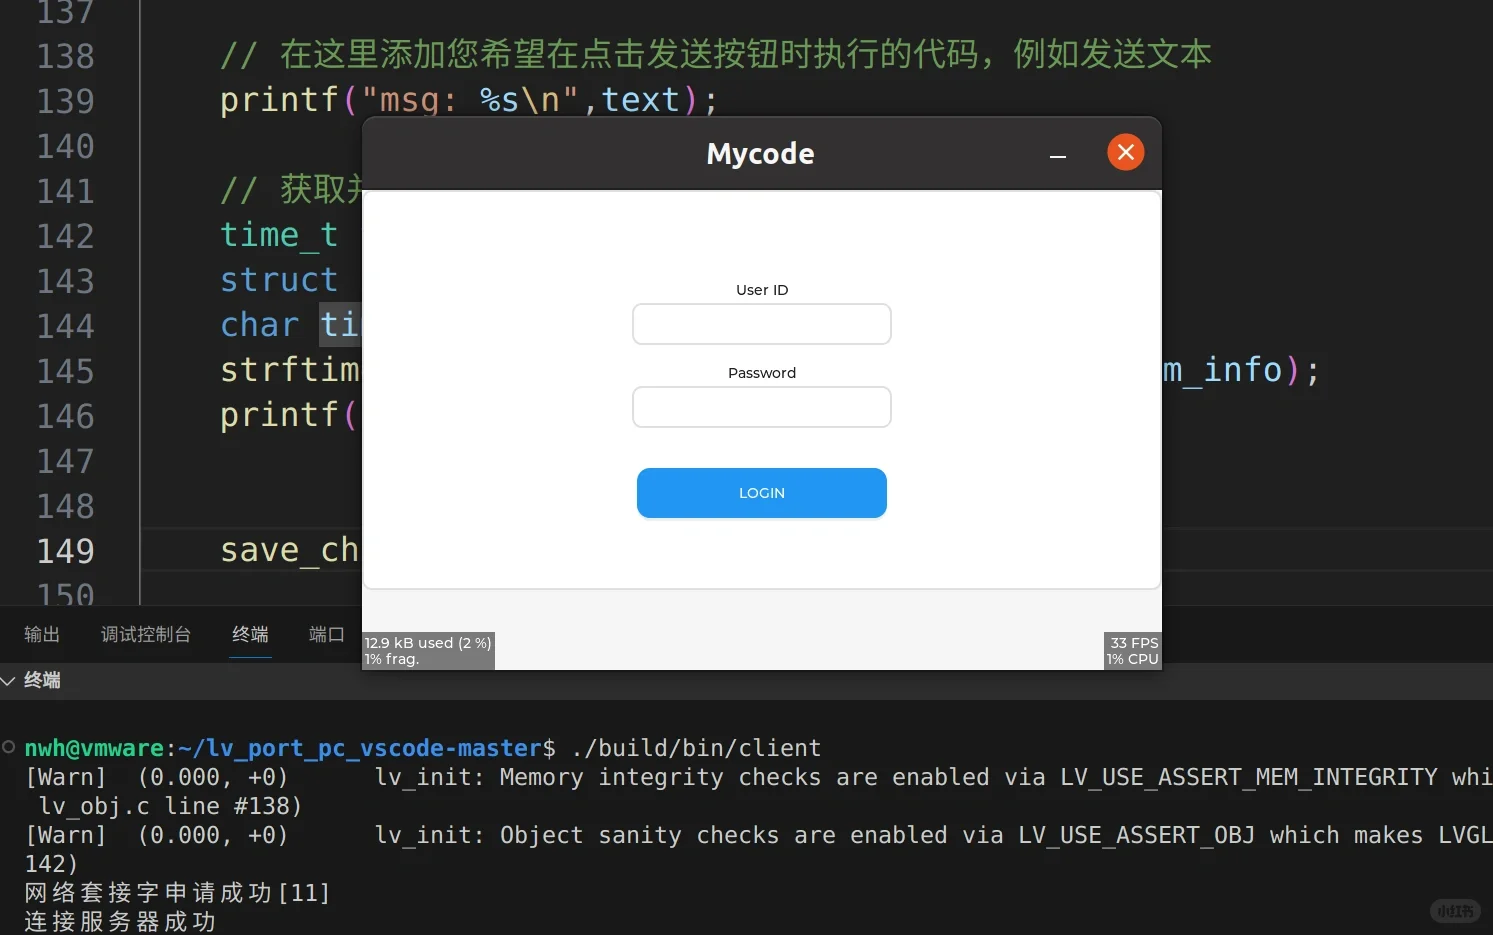
Task: Collapse the 终端 terminal section
Action: pyautogui.click(x=44, y=680)
